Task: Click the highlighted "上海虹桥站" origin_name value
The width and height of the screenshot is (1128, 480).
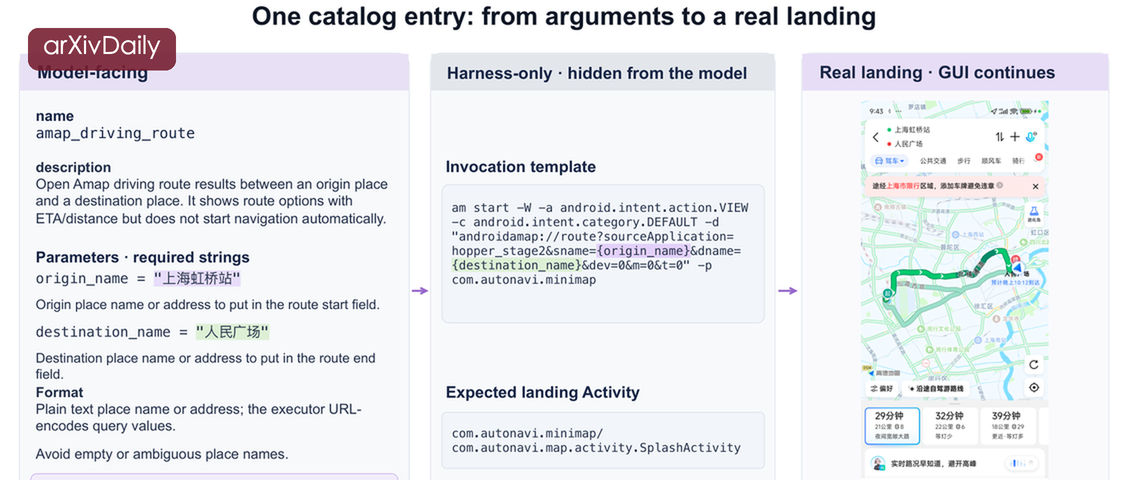Action: click(x=196, y=279)
